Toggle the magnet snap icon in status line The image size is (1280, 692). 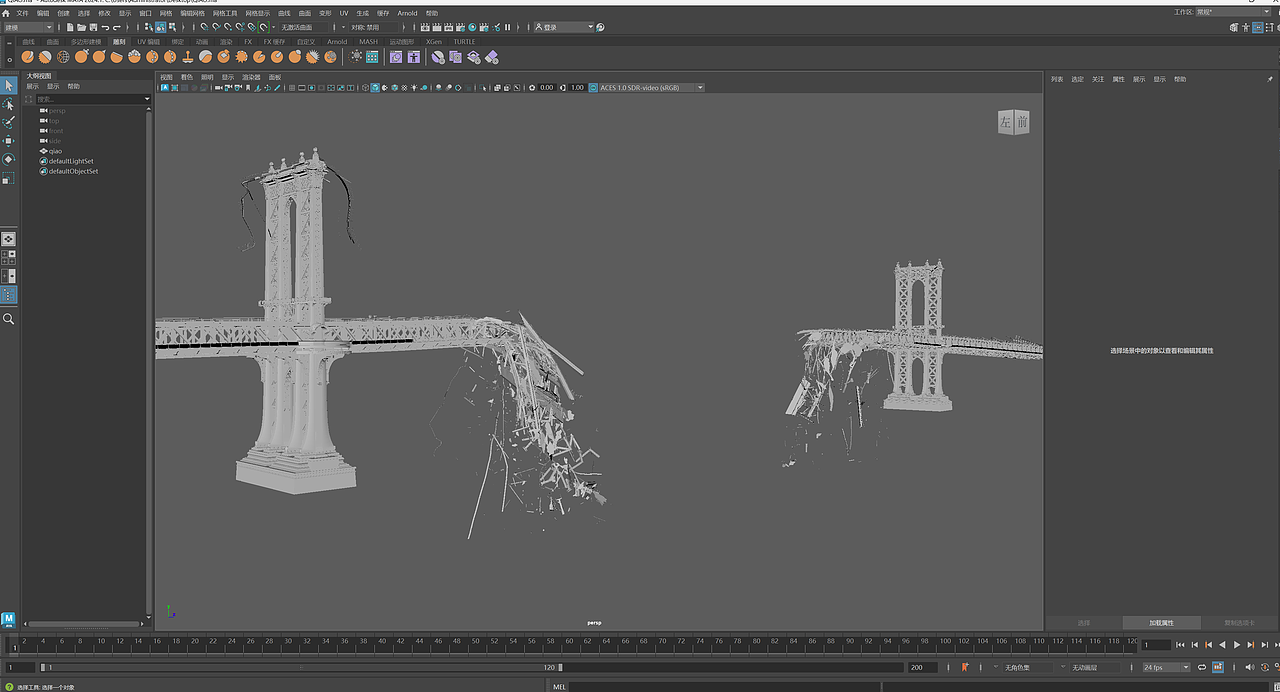coord(263,27)
